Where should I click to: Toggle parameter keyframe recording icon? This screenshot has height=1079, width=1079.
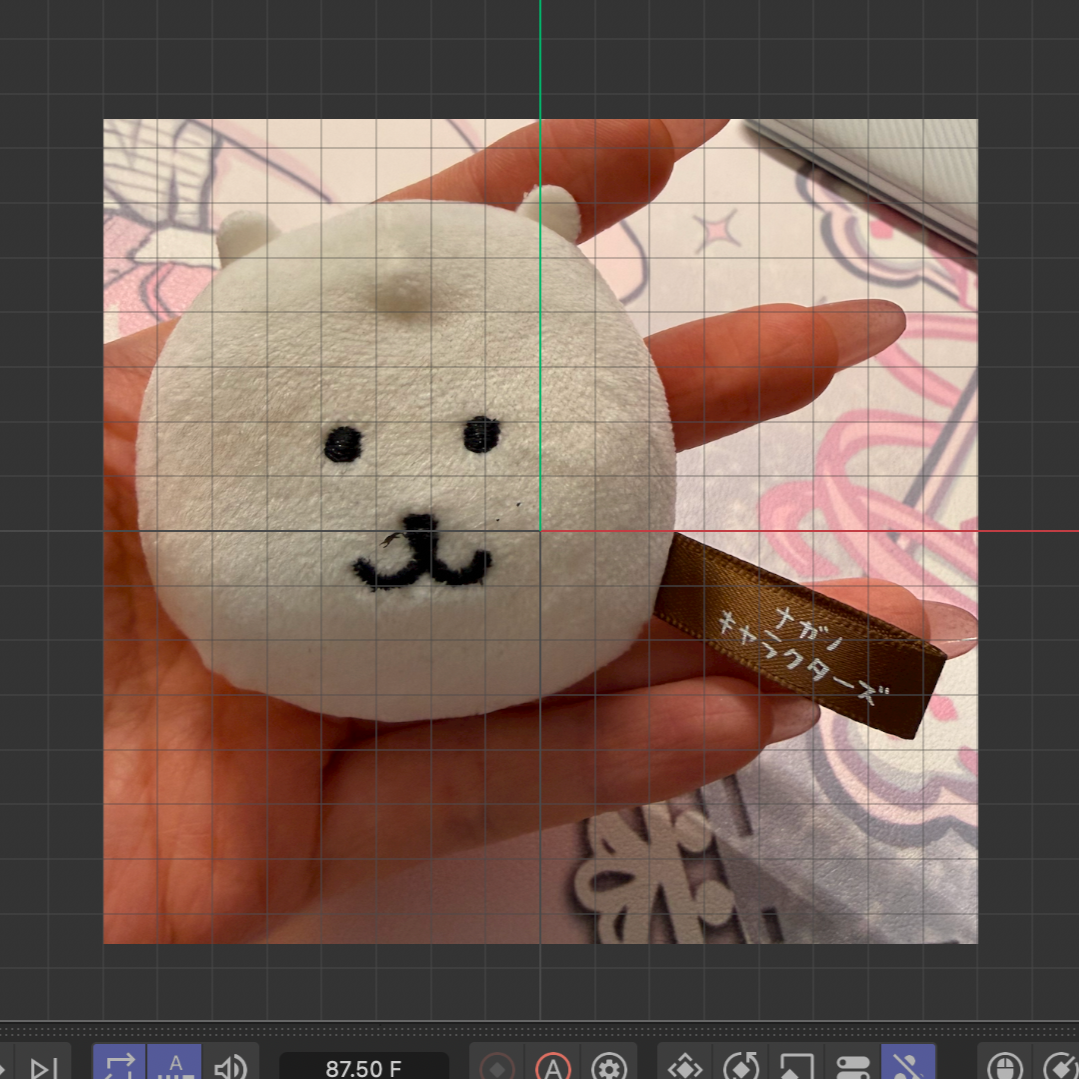pos(853,1068)
